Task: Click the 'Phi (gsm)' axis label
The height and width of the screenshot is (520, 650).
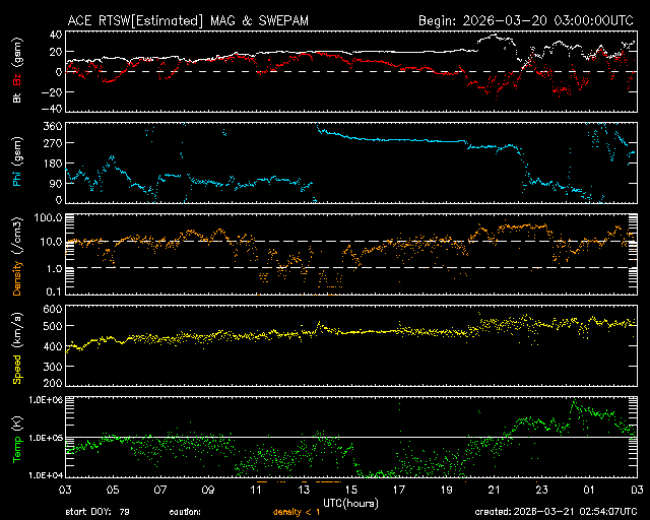Action: [x=17, y=162]
